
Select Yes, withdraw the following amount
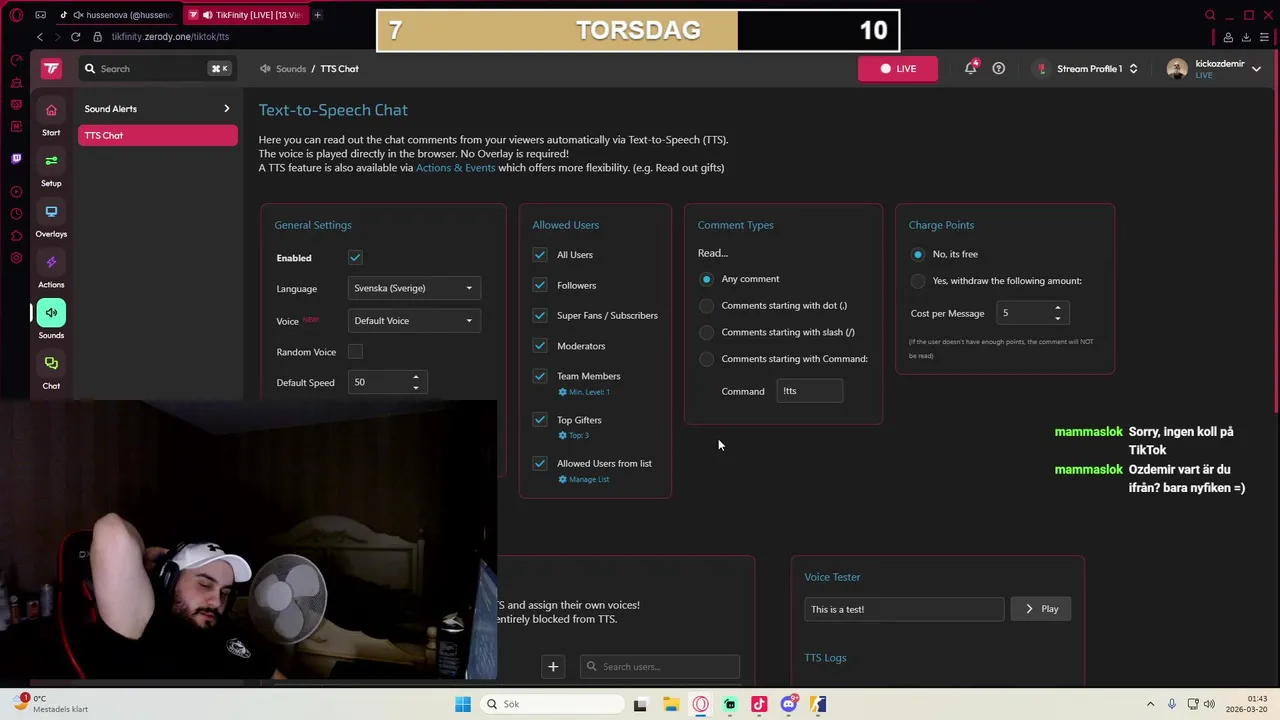(x=918, y=281)
